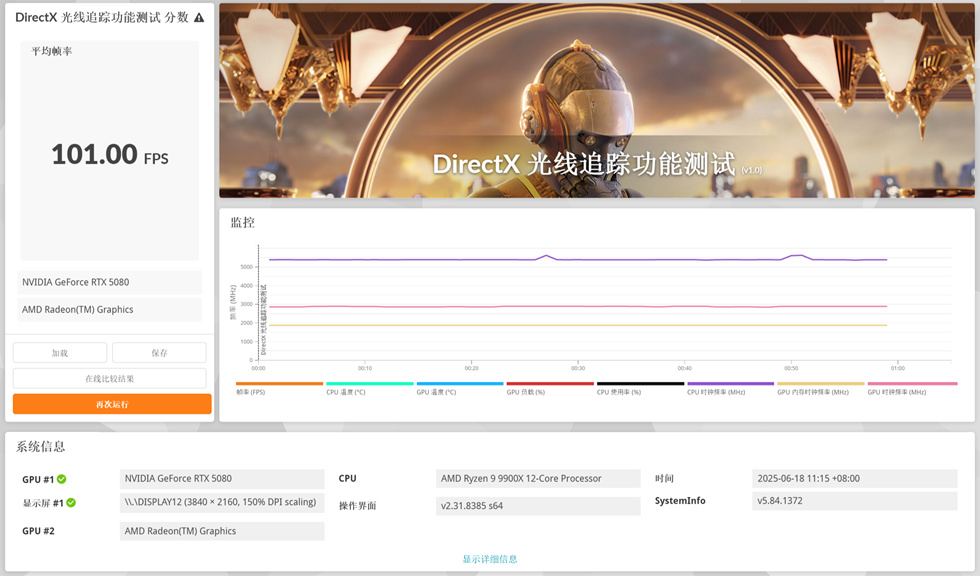Click the 监控 monitoring heading
This screenshot has width=980, height=576.
[x=242, y=222]
